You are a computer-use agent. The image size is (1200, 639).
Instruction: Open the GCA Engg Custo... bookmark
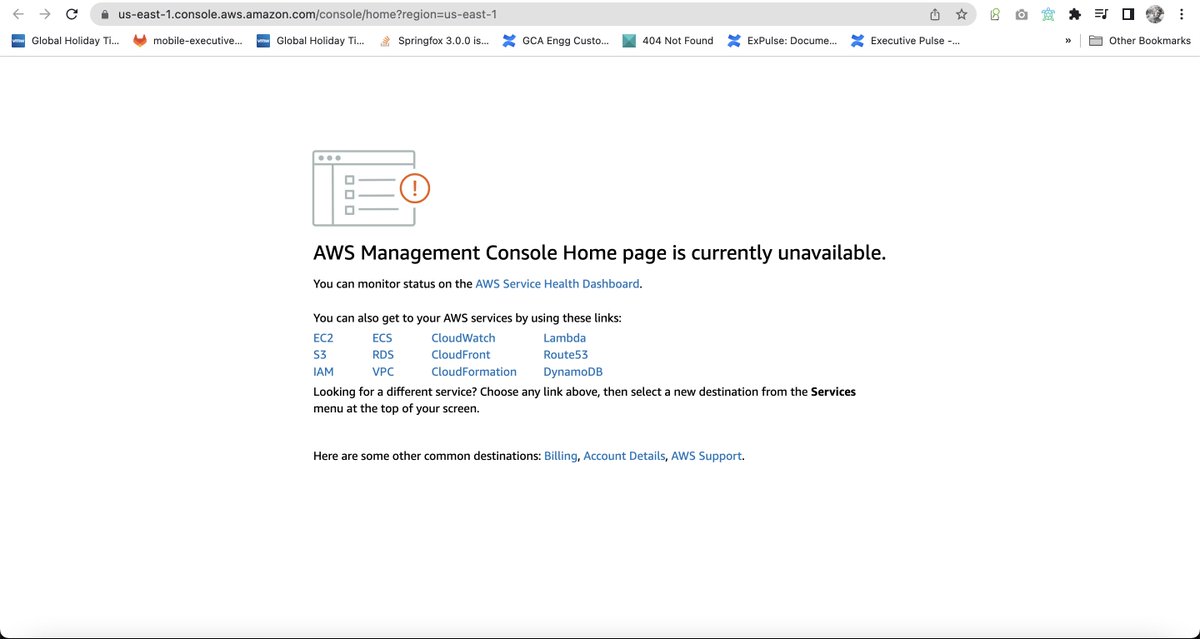point(555,41)
